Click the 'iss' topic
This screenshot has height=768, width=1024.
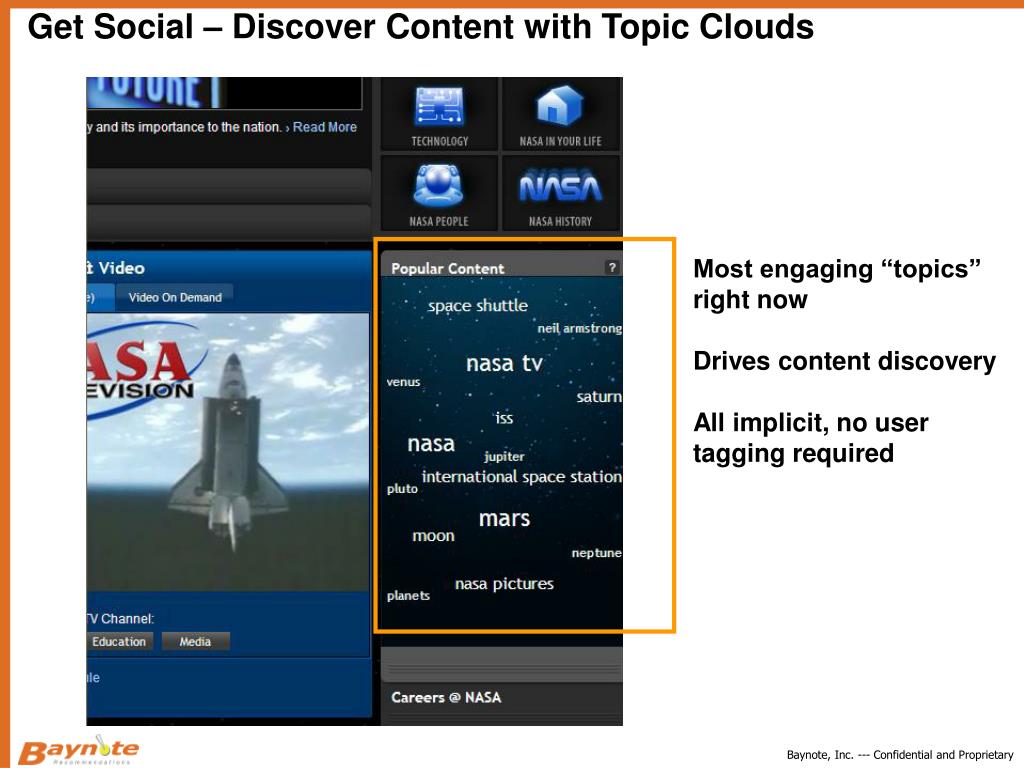504,418
